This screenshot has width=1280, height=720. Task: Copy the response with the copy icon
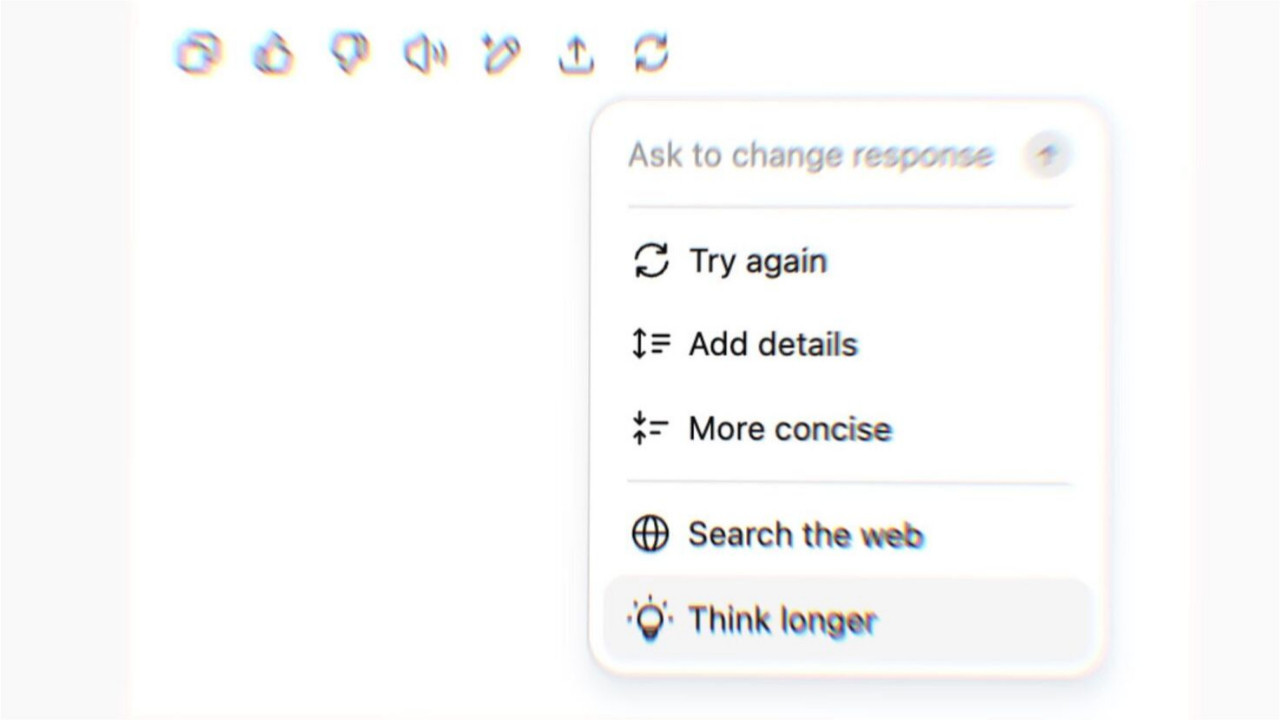(x=198, y=53)
